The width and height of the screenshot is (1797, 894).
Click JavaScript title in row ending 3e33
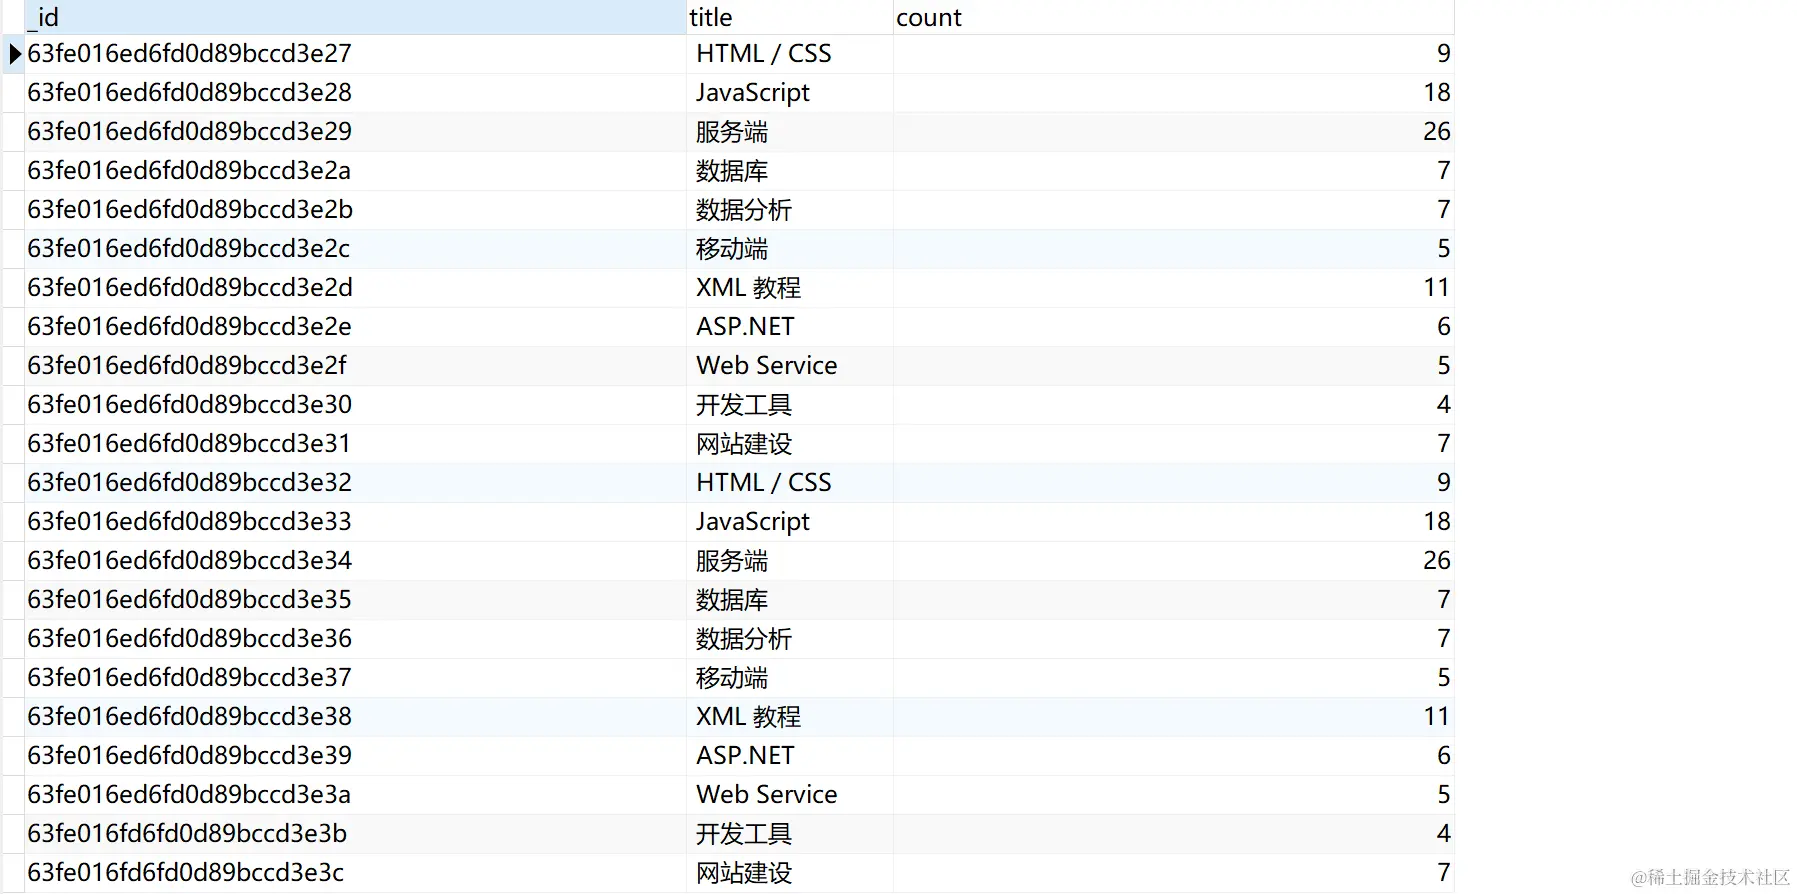tap(789, 522)
